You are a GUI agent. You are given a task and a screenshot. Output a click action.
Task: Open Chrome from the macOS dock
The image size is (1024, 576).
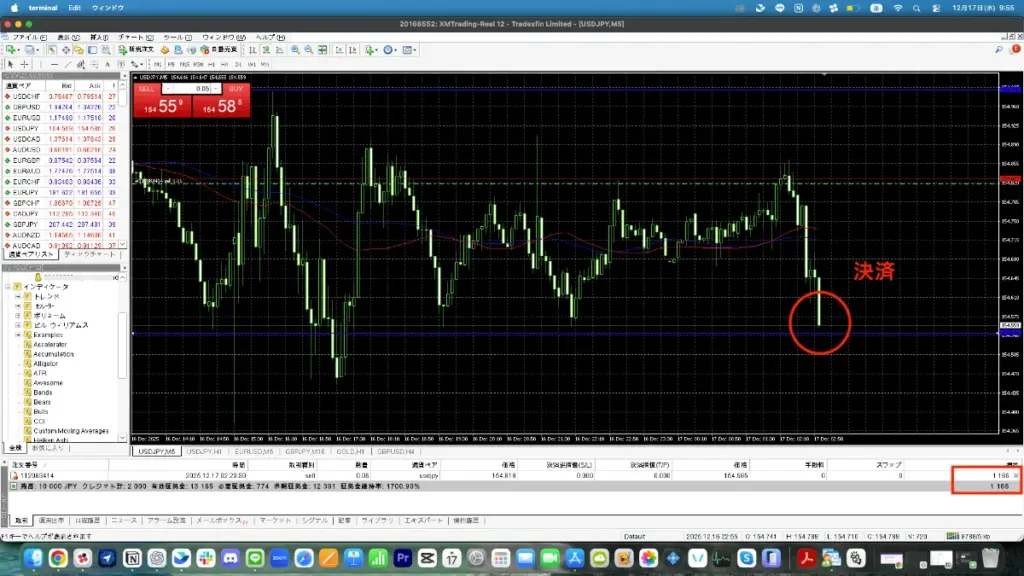click(x=58, y=558)
